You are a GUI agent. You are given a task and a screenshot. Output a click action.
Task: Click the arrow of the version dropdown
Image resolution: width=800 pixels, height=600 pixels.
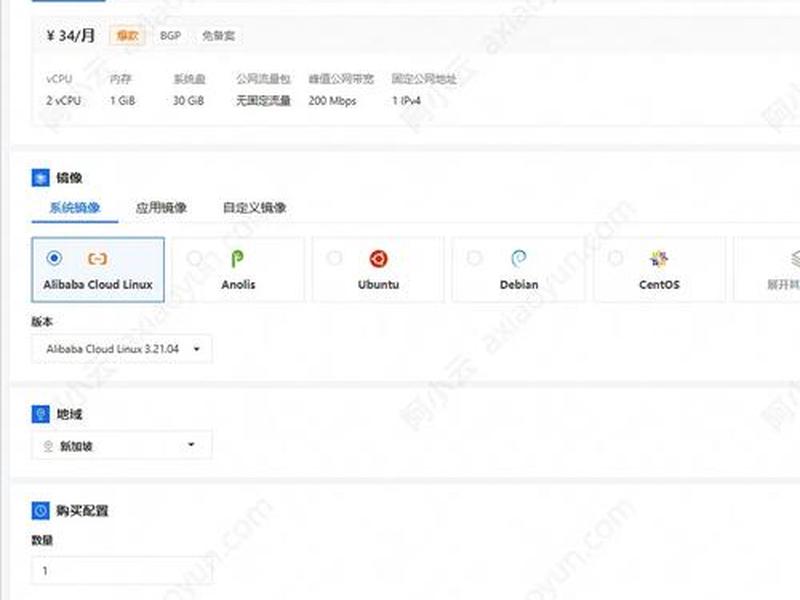[196, 349]
